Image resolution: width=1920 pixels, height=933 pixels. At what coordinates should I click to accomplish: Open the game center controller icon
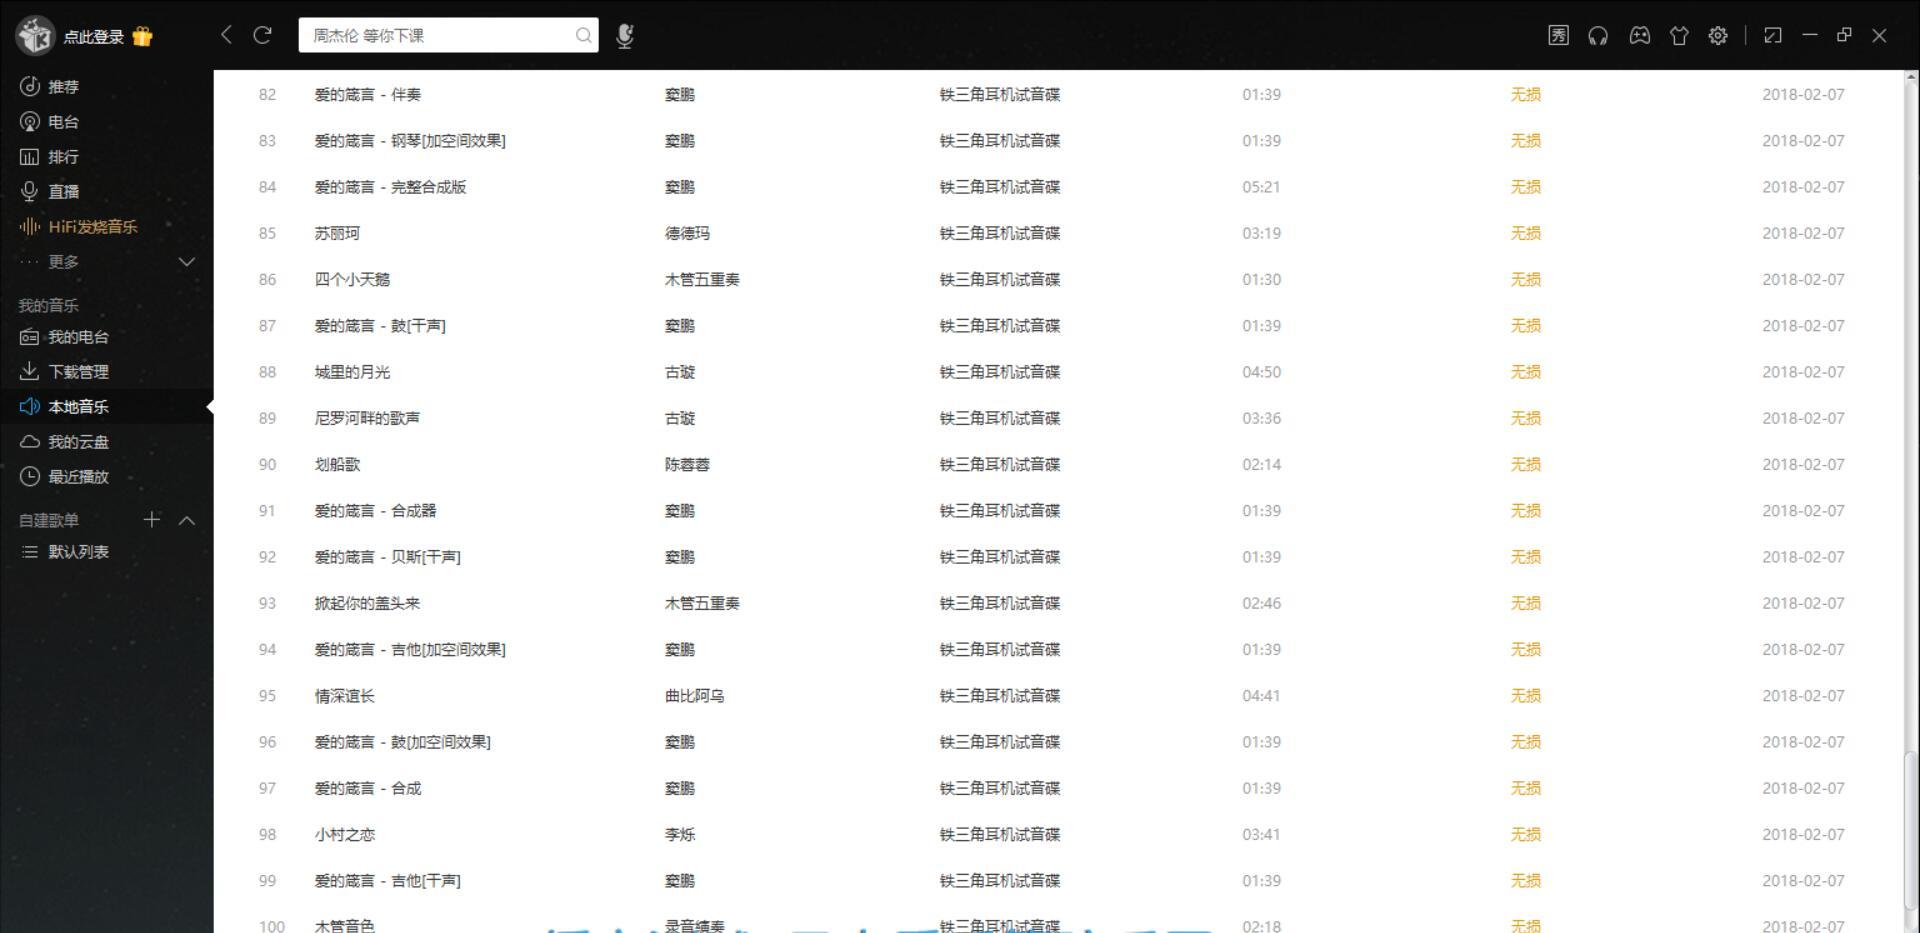[1639, 35]
